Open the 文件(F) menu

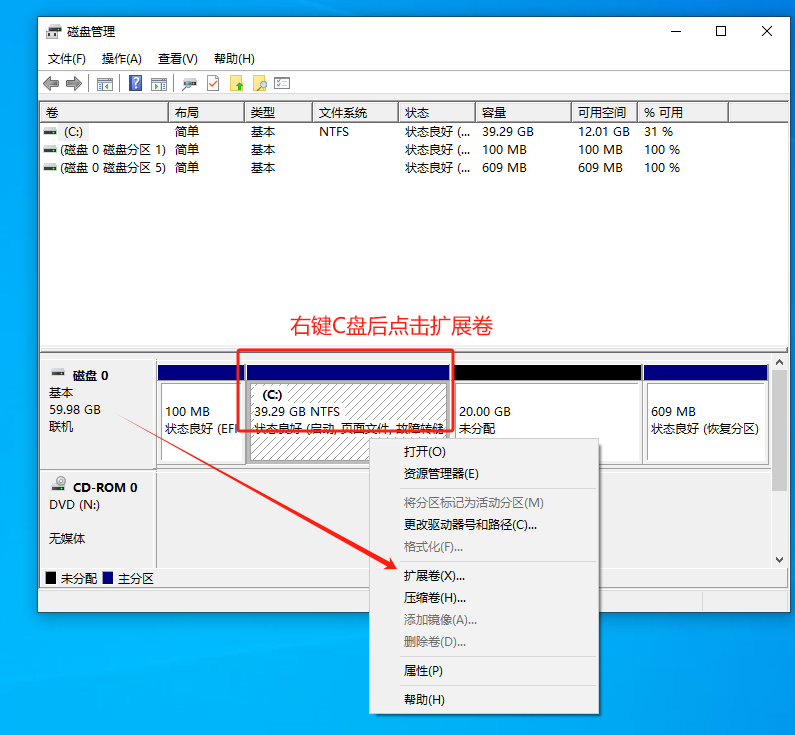pyautogui.click(x=66, y=59)
